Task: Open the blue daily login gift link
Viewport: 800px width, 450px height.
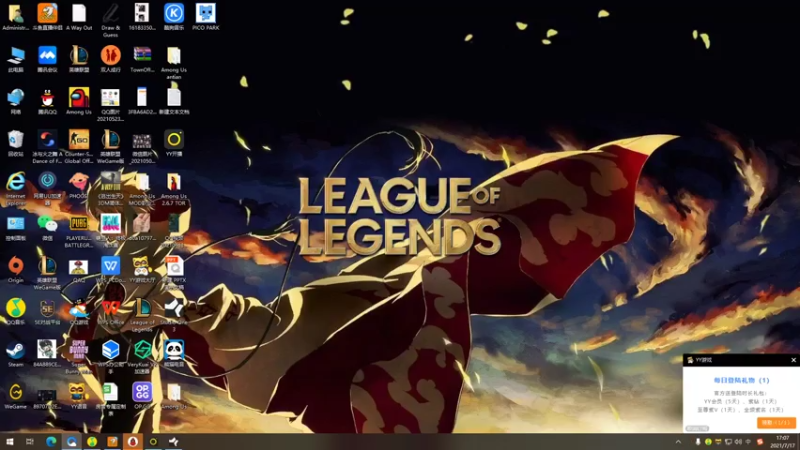Action: click(x=741, y=380)
